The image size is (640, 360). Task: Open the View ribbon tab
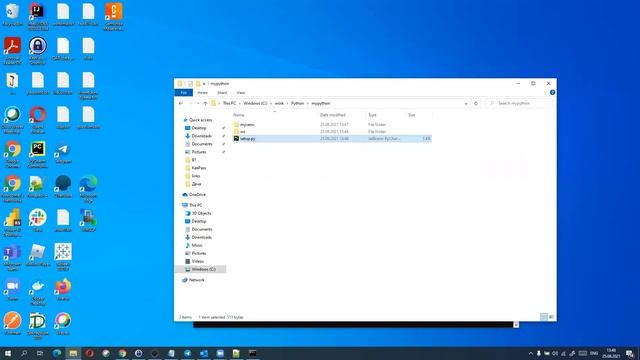pyautogui.click(x=241, y=93)
